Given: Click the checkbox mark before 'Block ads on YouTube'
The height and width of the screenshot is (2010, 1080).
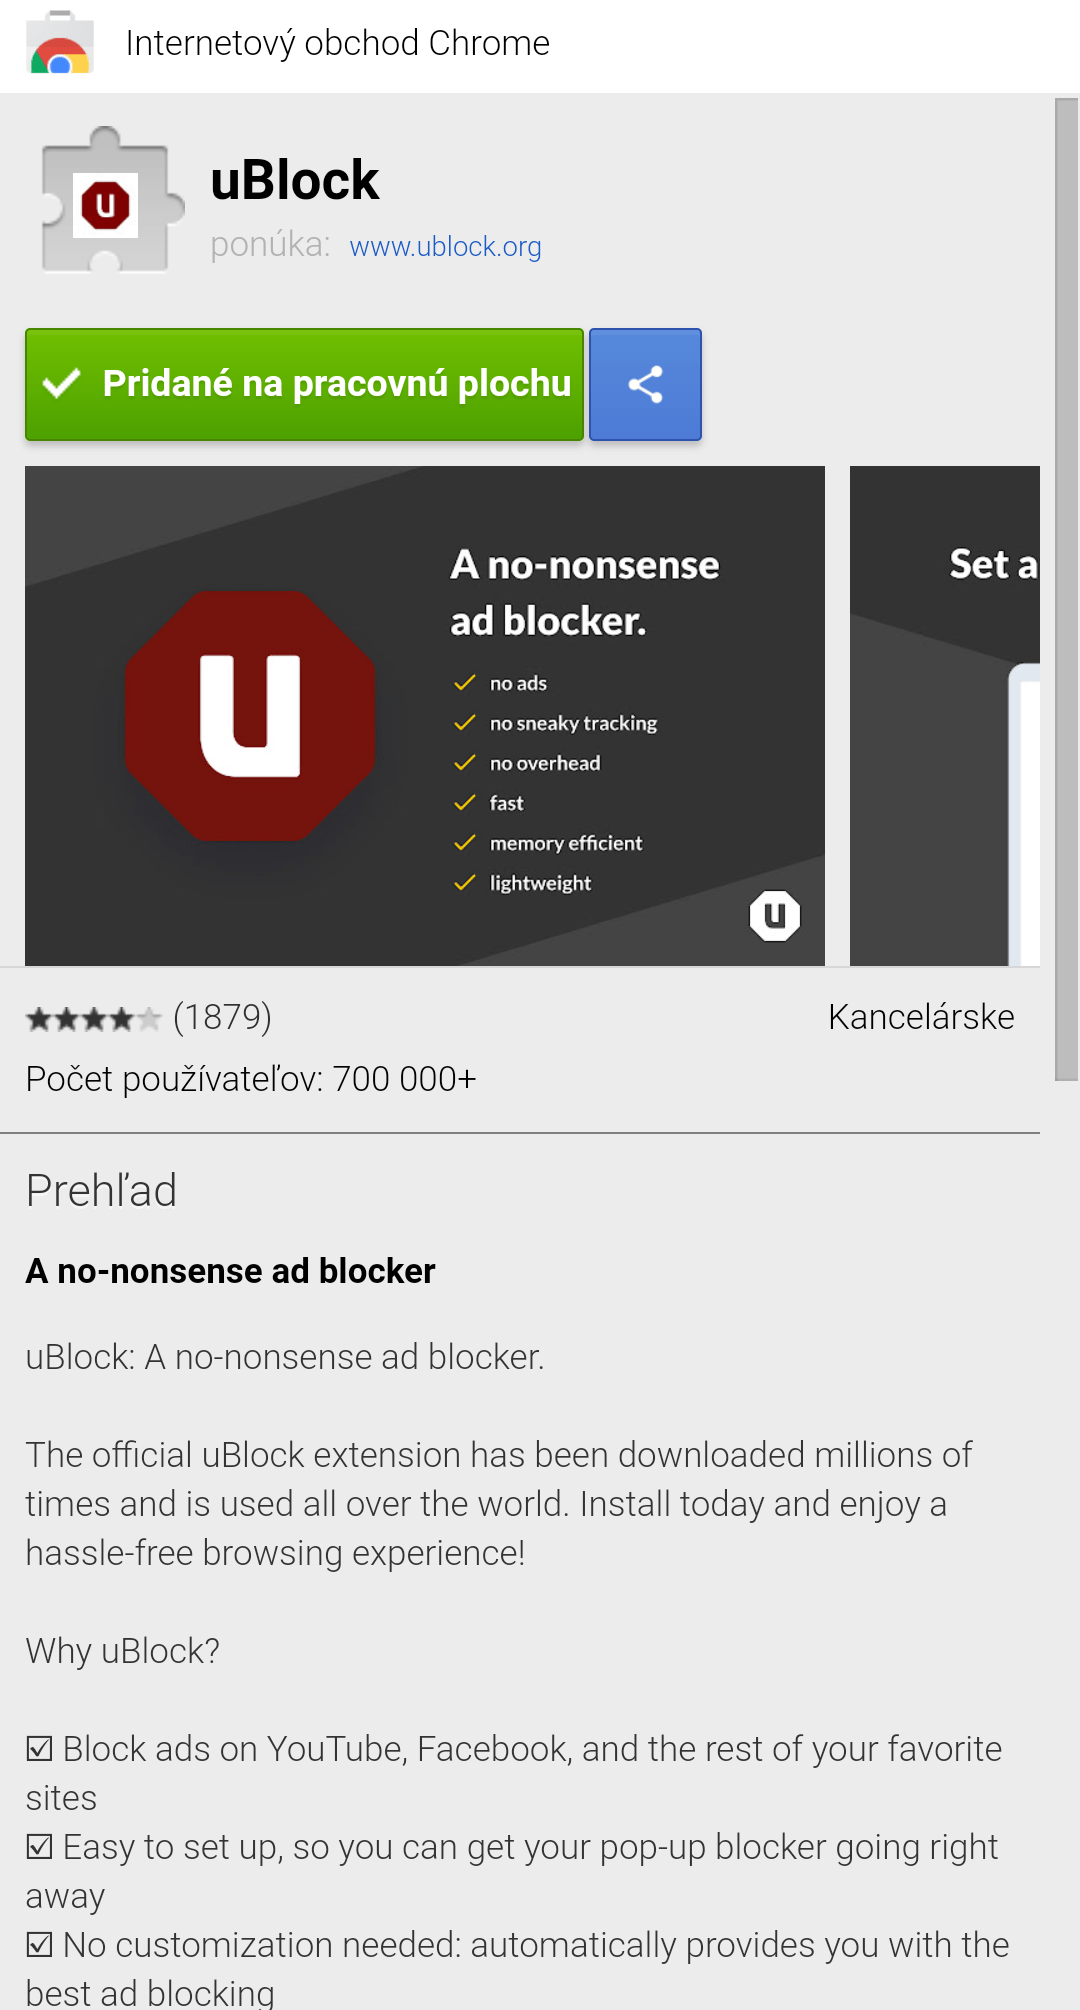Looking at the screenshot, I should (40, 1749).
